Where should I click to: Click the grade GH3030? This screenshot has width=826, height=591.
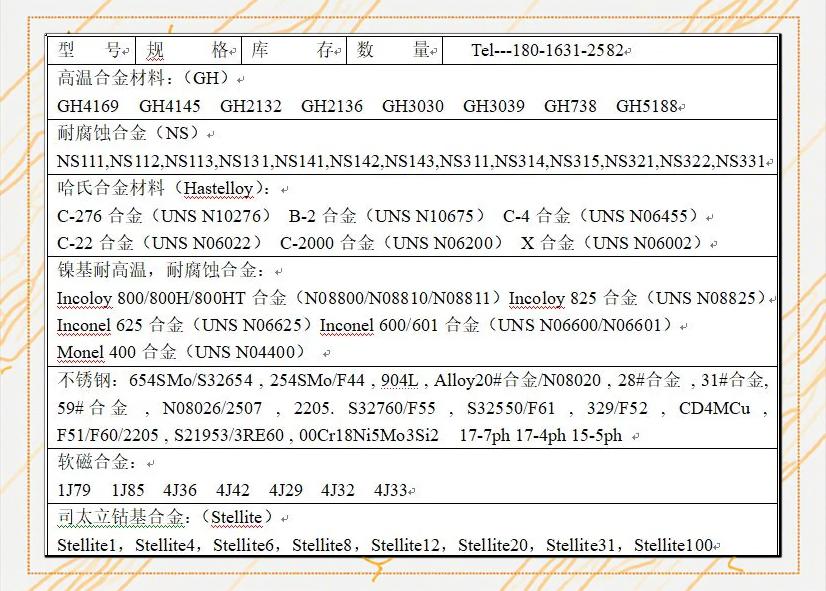pos(413,106)
